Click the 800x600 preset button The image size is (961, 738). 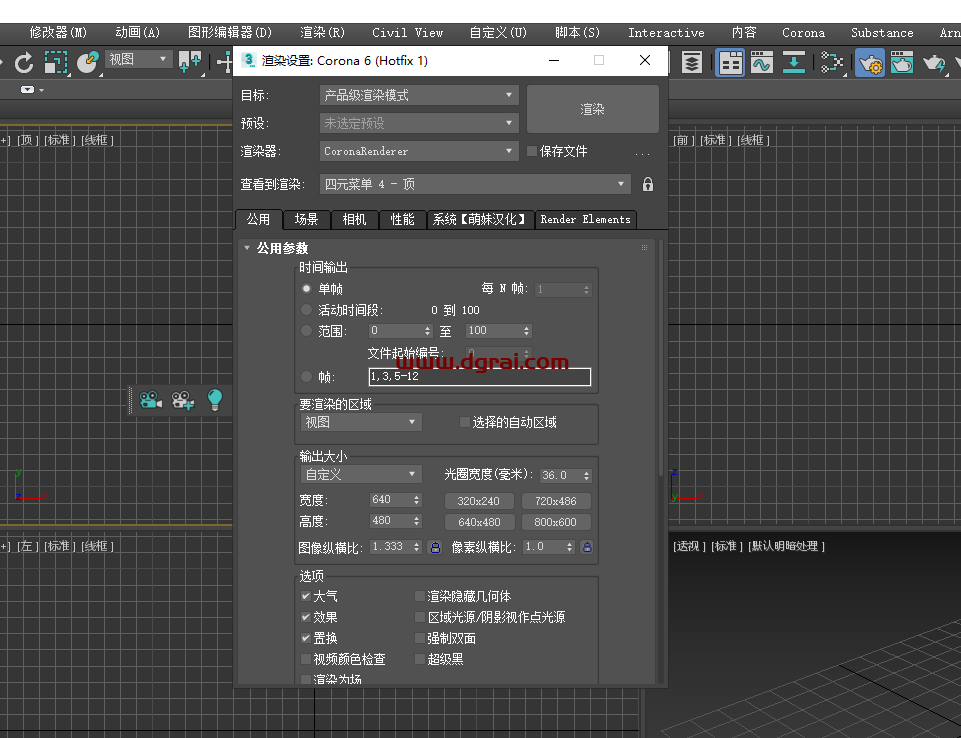point(556,522)
